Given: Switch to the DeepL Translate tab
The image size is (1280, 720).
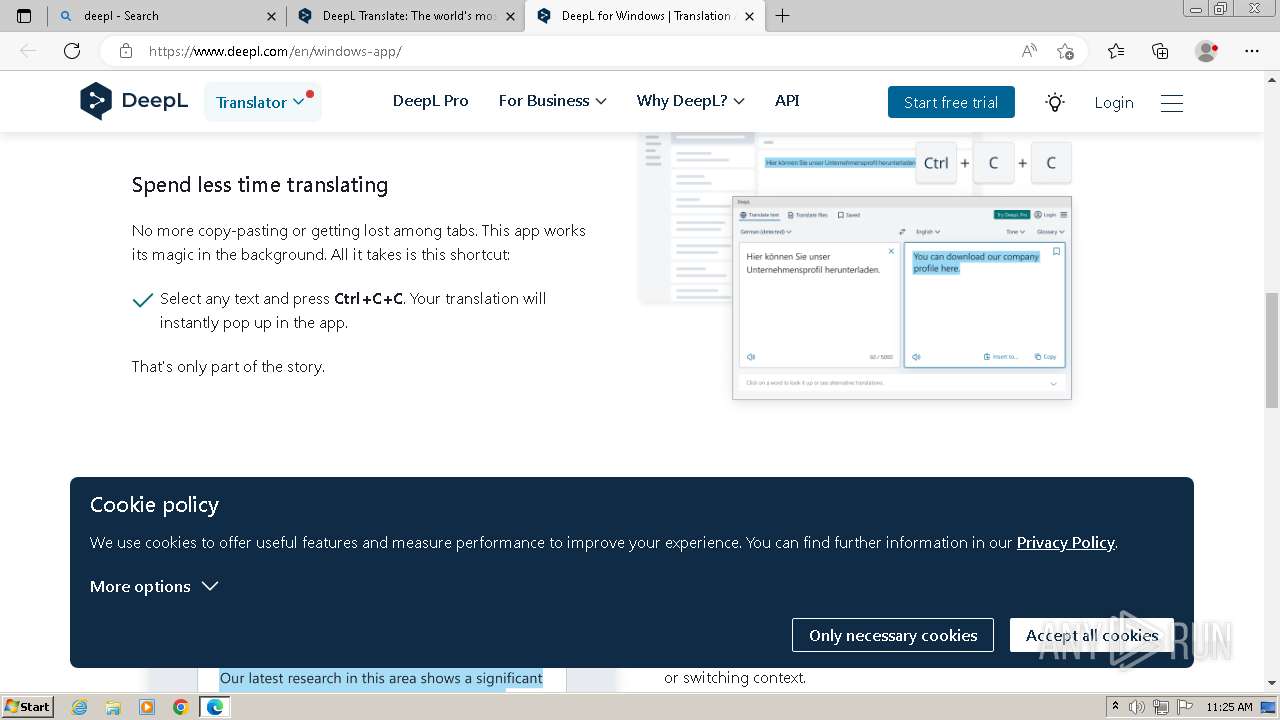Looking at the screenshot, I should point(406,16).
